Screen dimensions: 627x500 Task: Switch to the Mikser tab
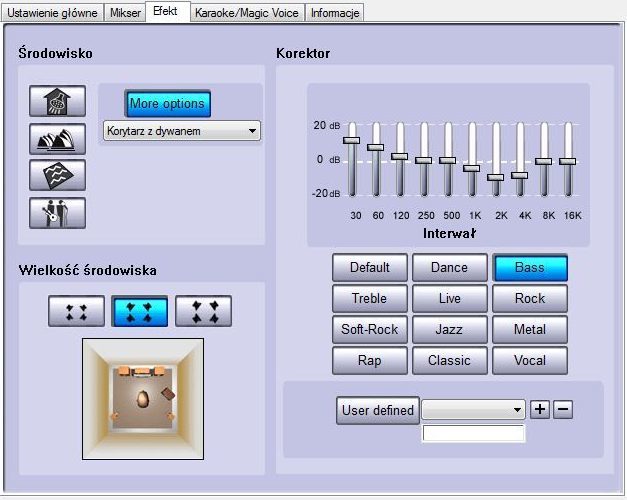tap(125, 13)
